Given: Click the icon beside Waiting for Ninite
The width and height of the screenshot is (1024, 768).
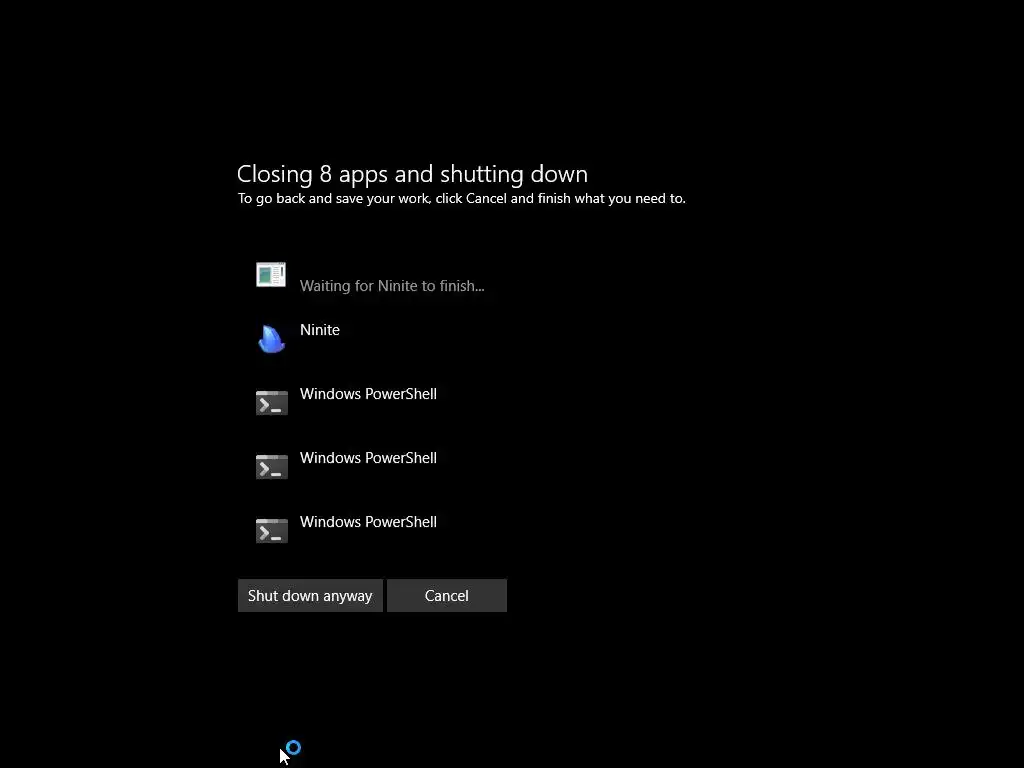Looking at the screenshot, I should coord(271,275).
